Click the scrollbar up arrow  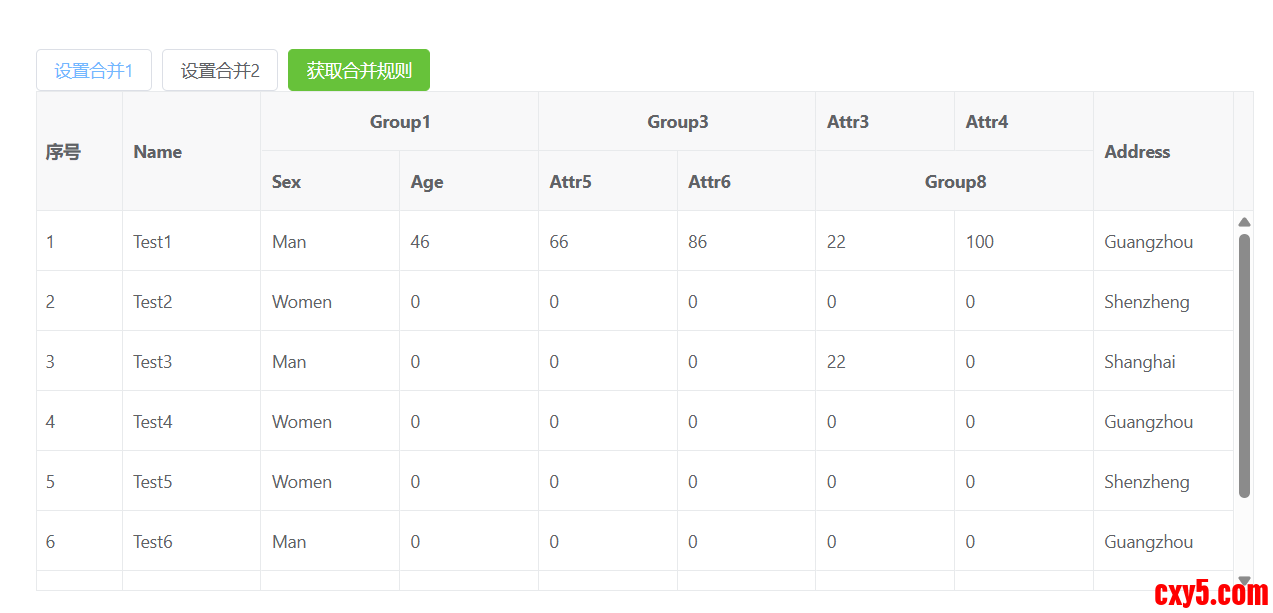1244,222
